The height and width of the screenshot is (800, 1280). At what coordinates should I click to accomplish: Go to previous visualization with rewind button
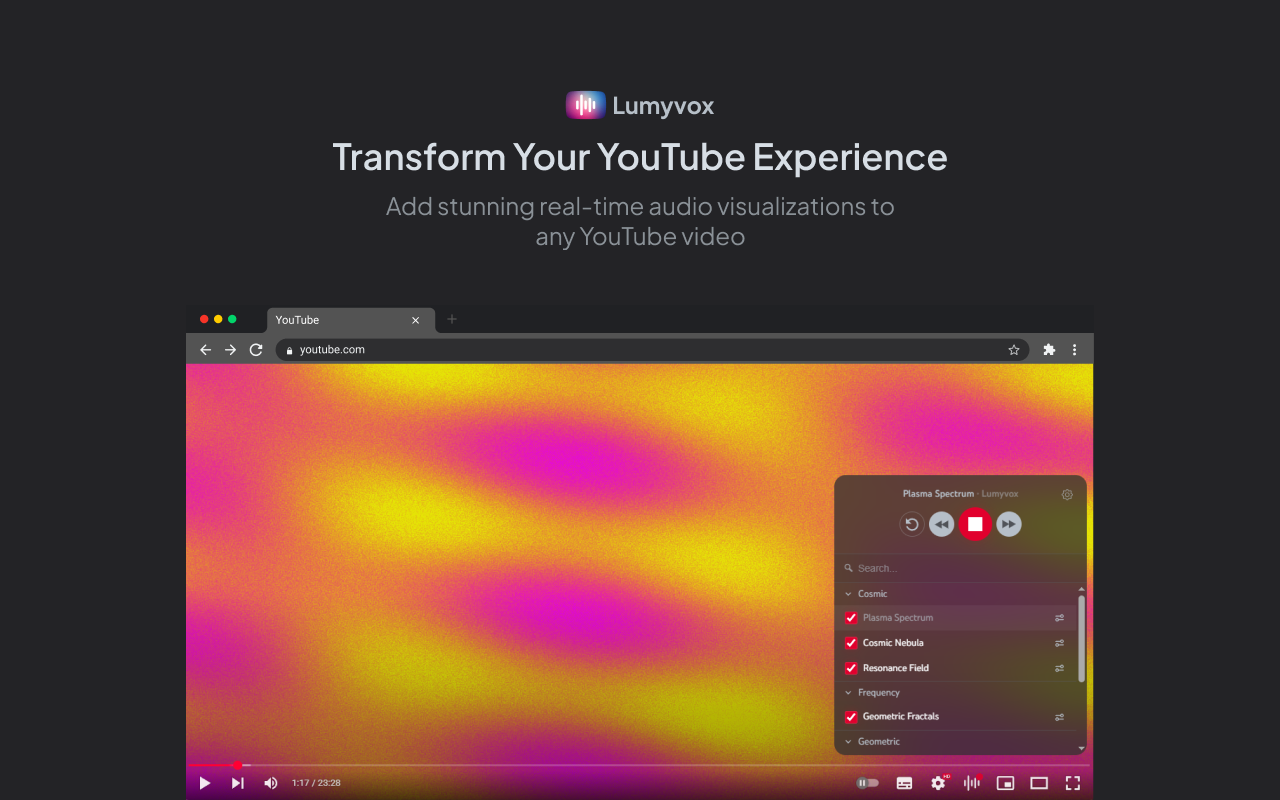[941, 524]
